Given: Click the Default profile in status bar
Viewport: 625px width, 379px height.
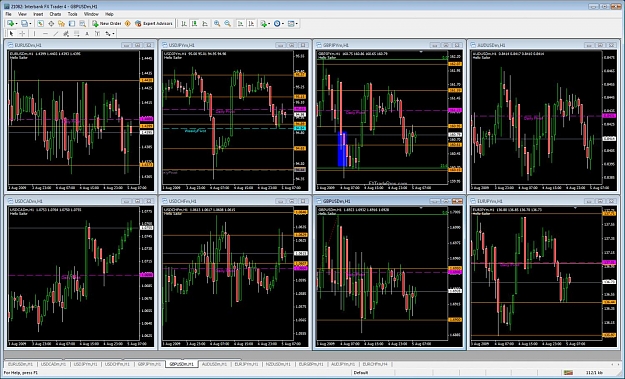Looking at the screenshot, I should click(361, 373).
